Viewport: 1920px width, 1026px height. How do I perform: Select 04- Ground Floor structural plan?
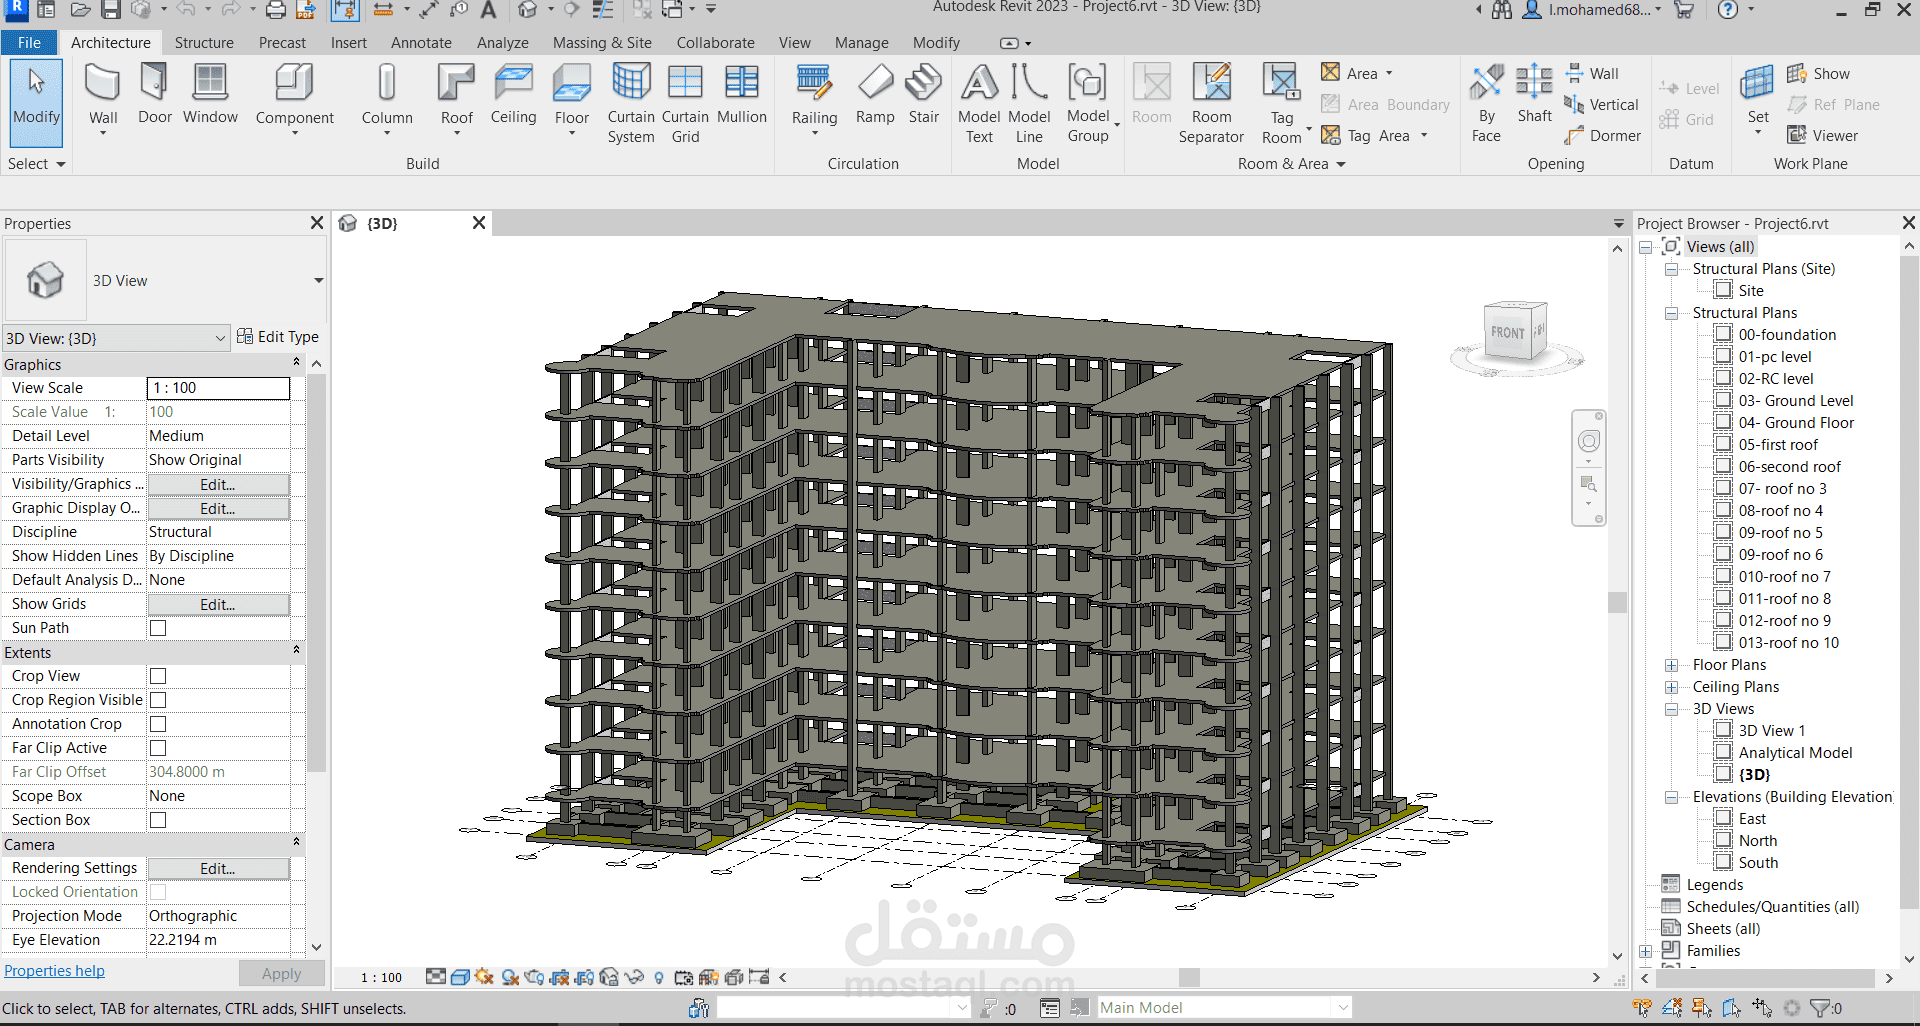[1796, 423]
